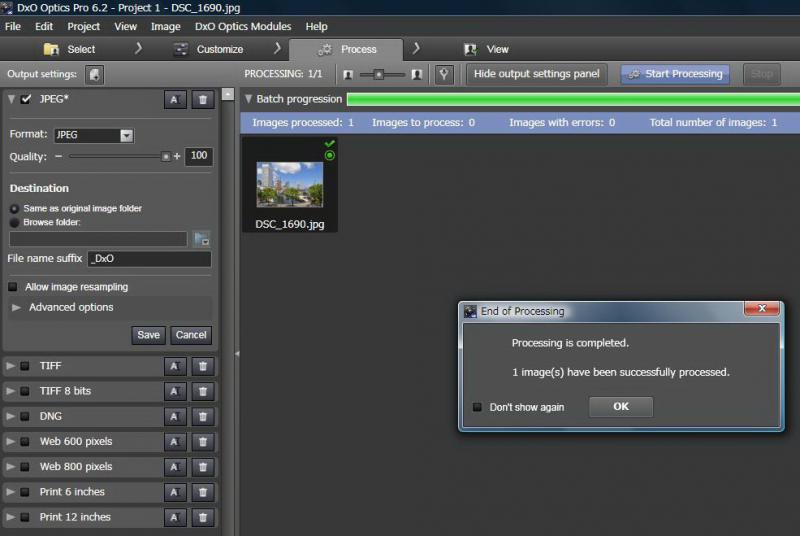The height and width of the screenshot is (536, 800).
Task: Click the File name suffix field
Action: click(149, 259)
